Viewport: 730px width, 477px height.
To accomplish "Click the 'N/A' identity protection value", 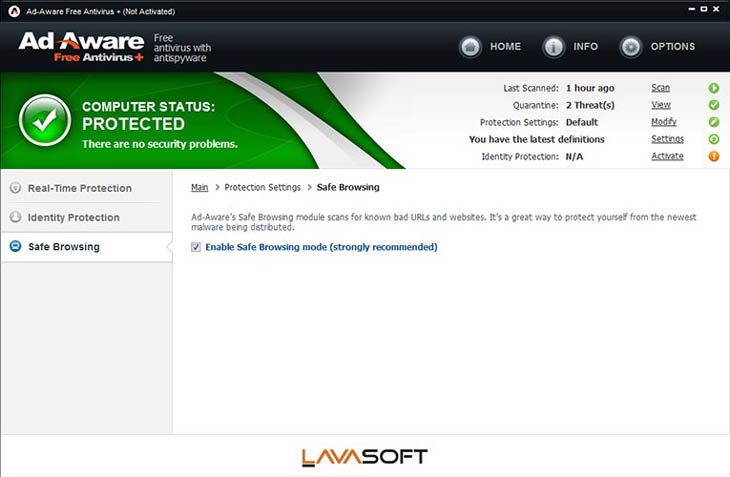I will [x=575, y=156].
